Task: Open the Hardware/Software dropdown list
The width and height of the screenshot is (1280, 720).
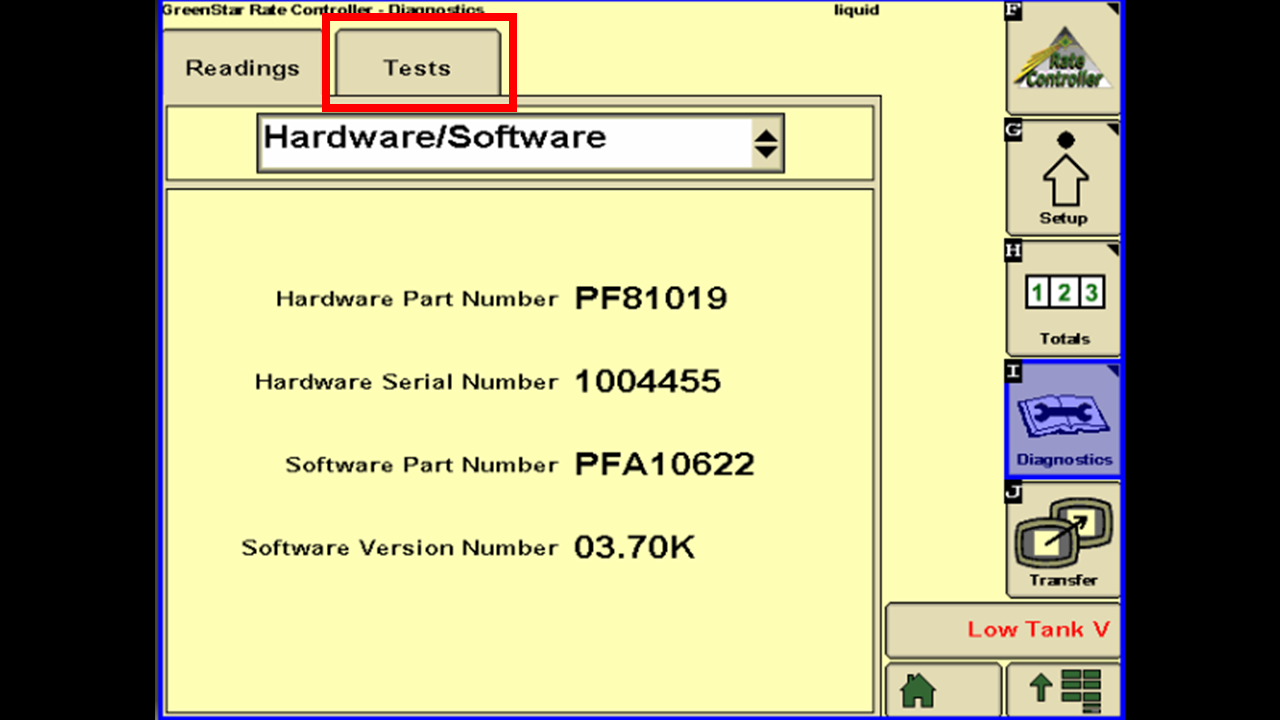Action: coord(520,143)
